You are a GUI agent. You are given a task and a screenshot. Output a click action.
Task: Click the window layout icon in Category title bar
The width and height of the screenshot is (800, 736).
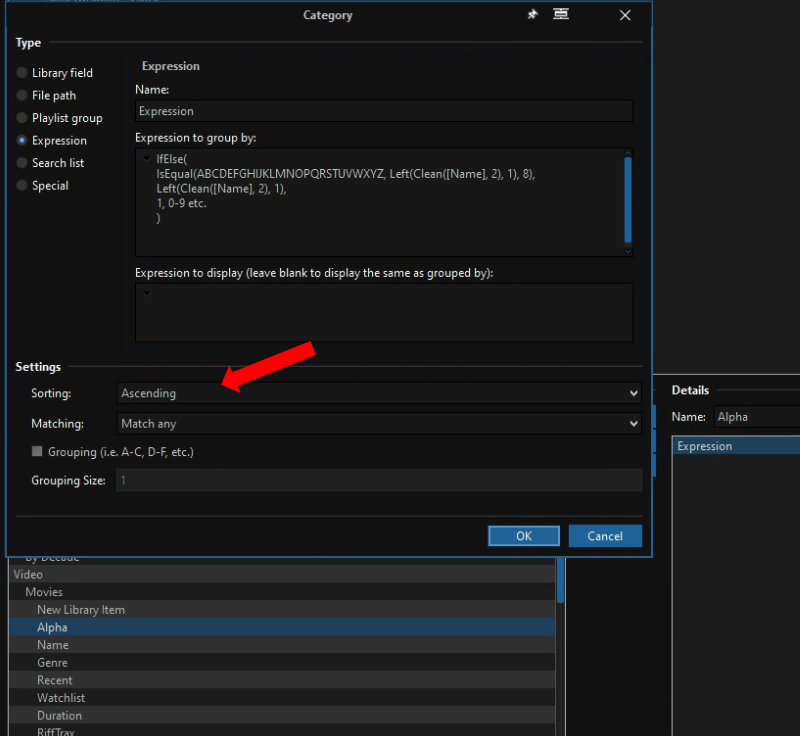(x=561, y=14)
